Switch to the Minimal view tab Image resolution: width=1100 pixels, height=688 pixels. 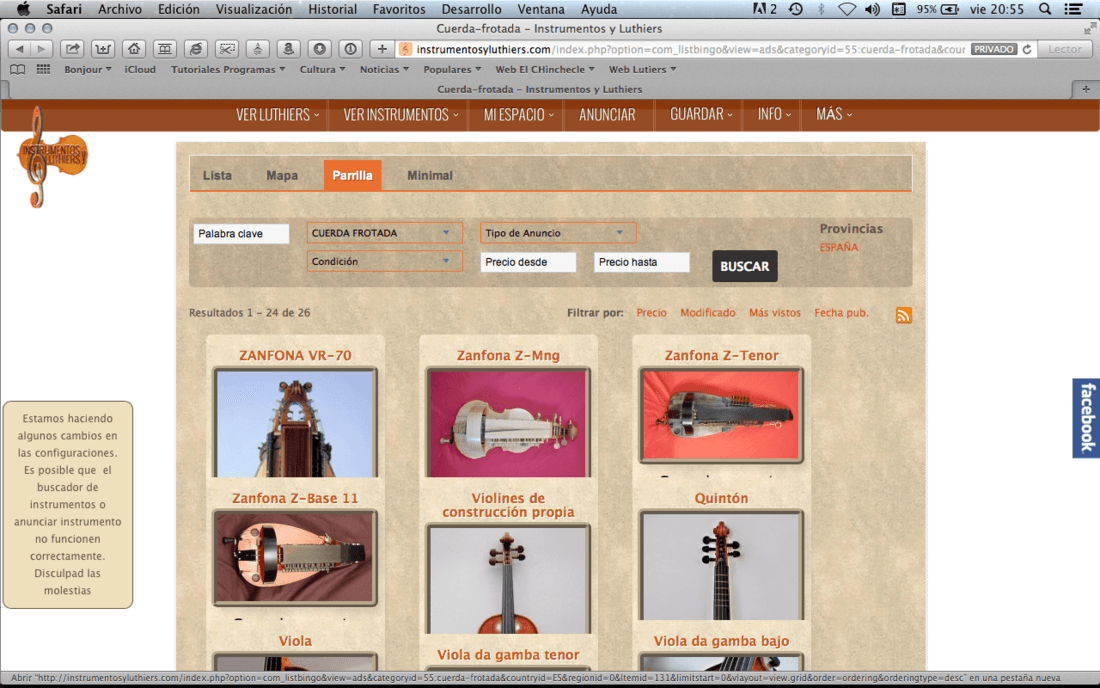pyautogui.click(x=430, y=175)
